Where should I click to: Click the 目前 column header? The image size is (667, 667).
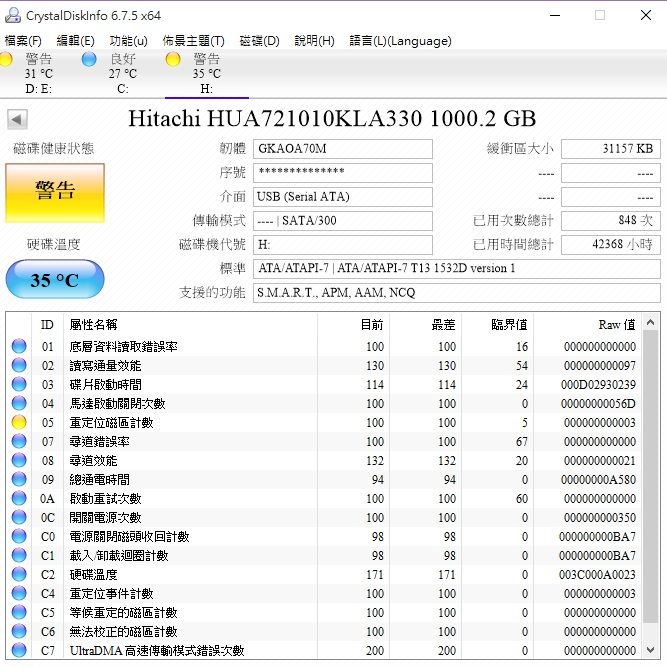[x=353, y=325]
